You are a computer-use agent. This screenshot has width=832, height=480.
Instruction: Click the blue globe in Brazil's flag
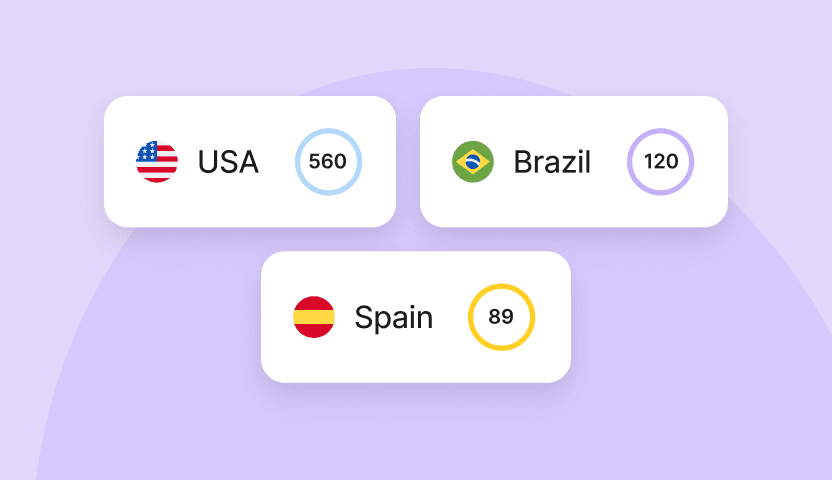(x=473, y=162)
